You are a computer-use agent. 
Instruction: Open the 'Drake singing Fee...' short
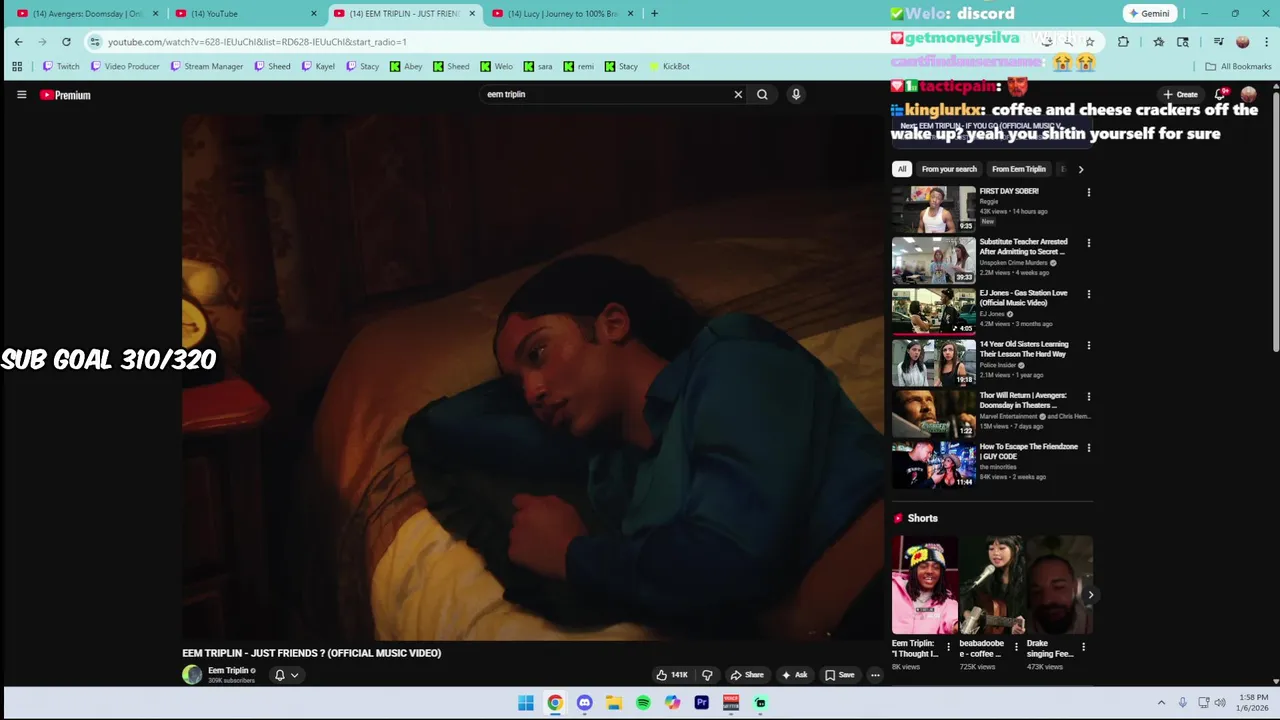point(1060,585)
